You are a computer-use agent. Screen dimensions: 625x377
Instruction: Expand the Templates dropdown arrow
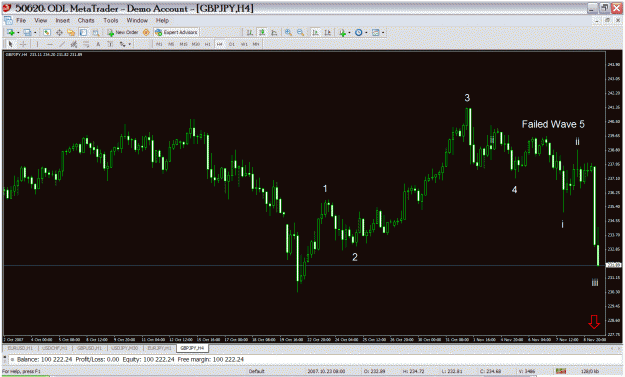tap(383, 32)
